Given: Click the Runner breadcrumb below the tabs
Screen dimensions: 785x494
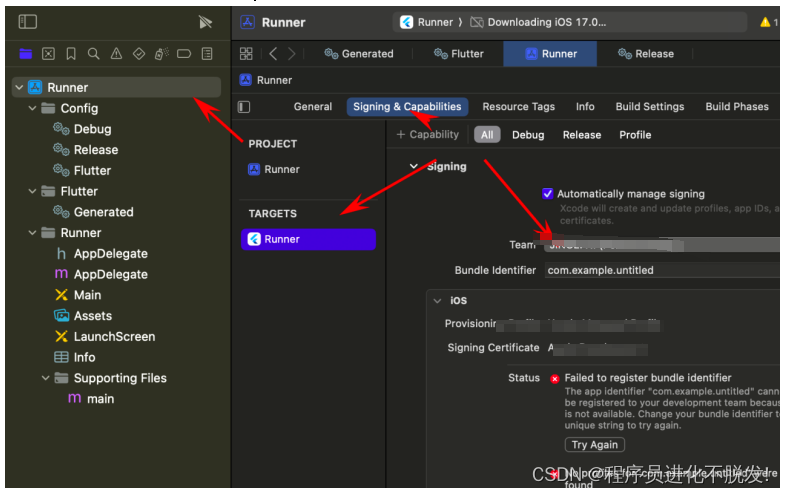Looking at the screenshot, I should coord(266,80).
